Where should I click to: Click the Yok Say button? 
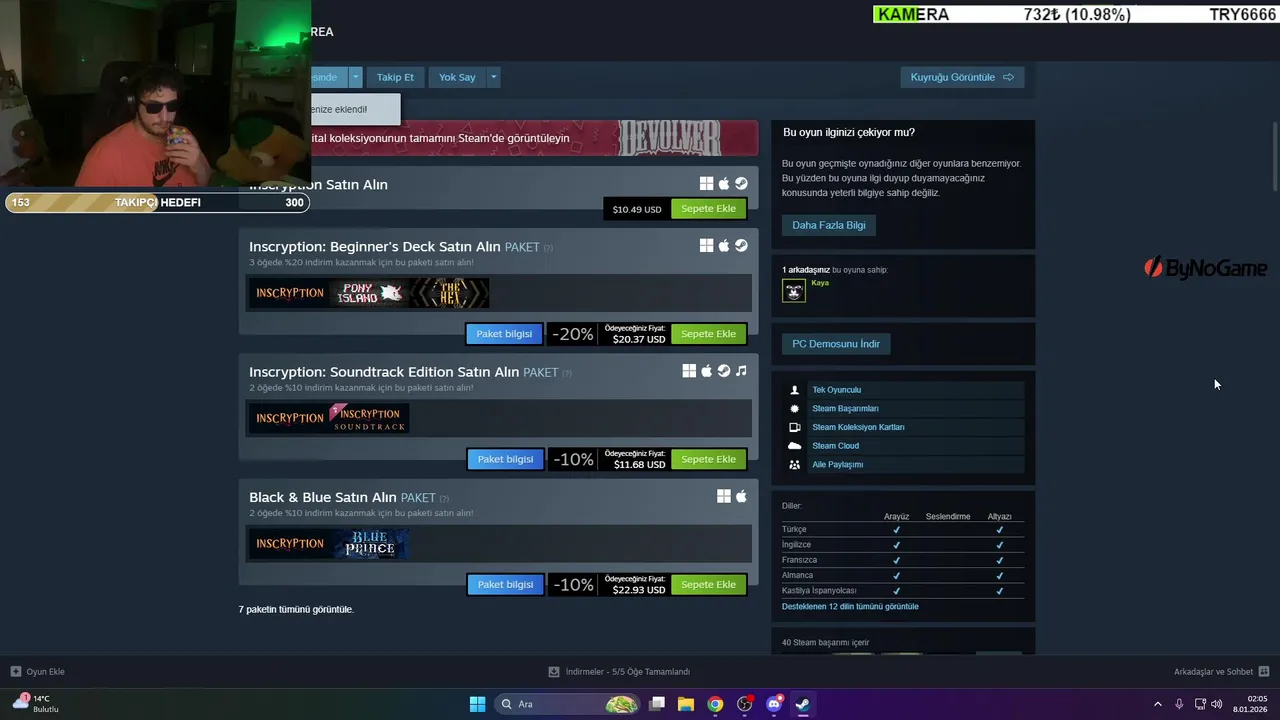point(457,77)
